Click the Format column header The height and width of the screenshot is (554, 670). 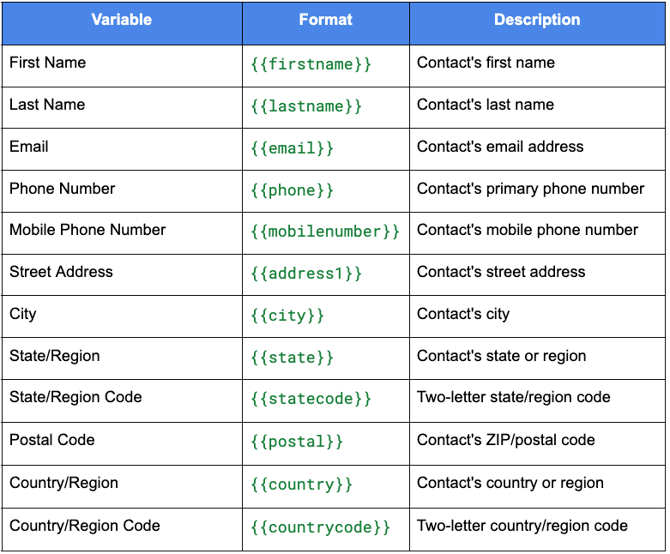[x=326, y=20]
